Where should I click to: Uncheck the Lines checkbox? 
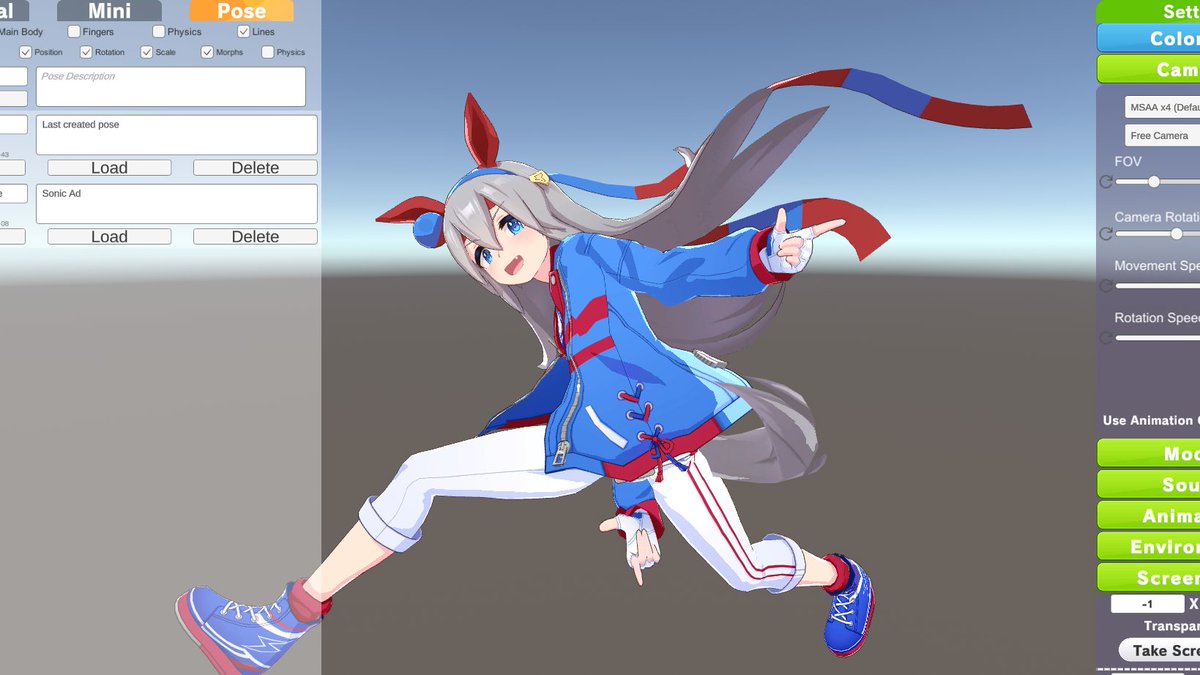244,32
